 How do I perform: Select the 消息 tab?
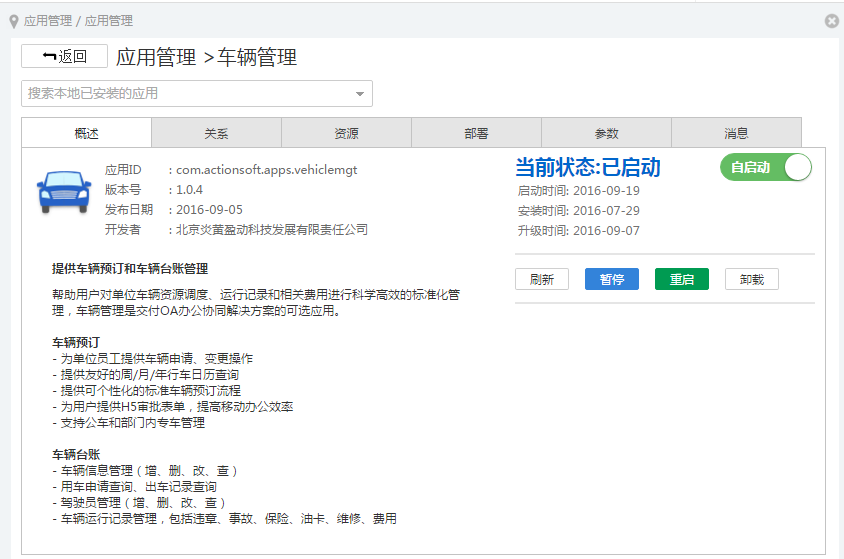pyautogui.click(x=736, y=133)
